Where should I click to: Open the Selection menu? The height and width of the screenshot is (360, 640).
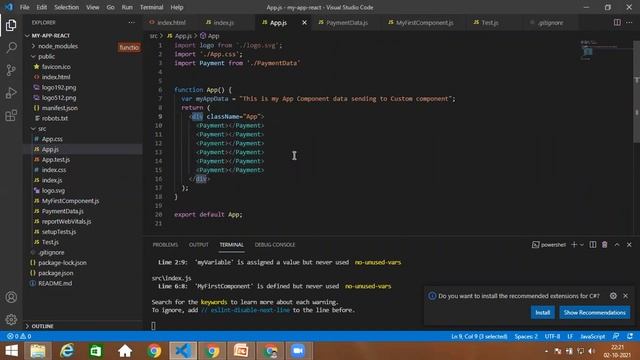coord(67,7)
